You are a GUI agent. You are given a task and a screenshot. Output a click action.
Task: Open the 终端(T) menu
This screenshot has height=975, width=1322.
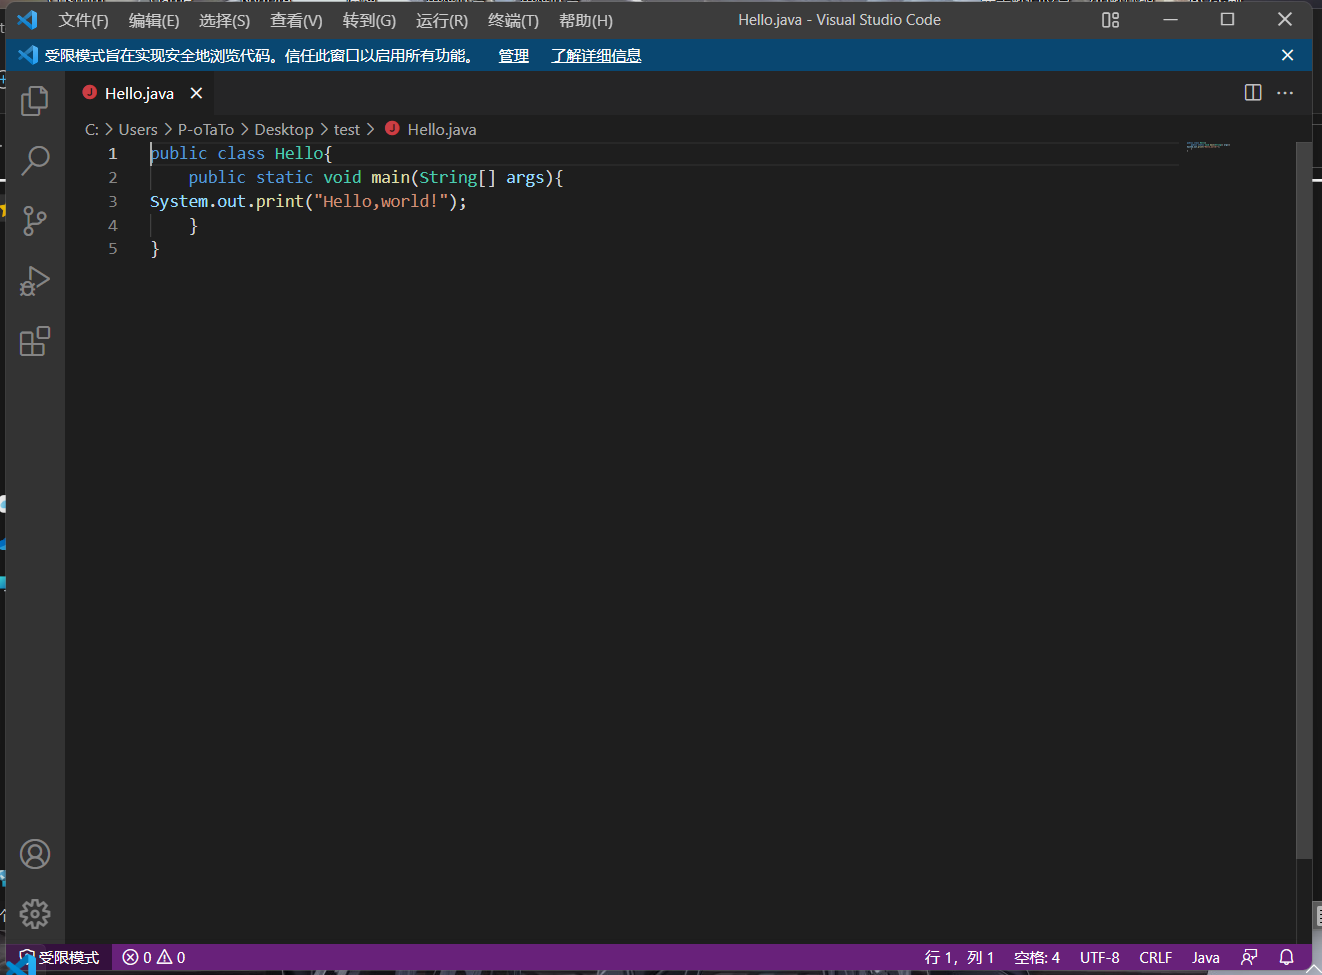tap(513, 20)
